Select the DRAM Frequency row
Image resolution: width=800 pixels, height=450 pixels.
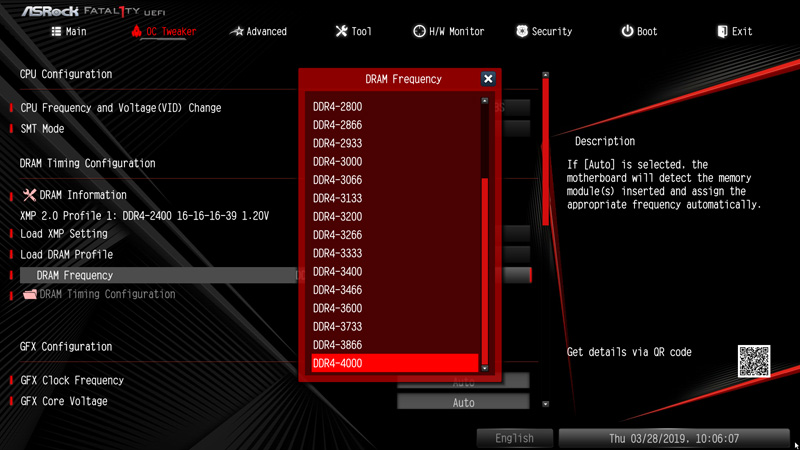[158, 276]
